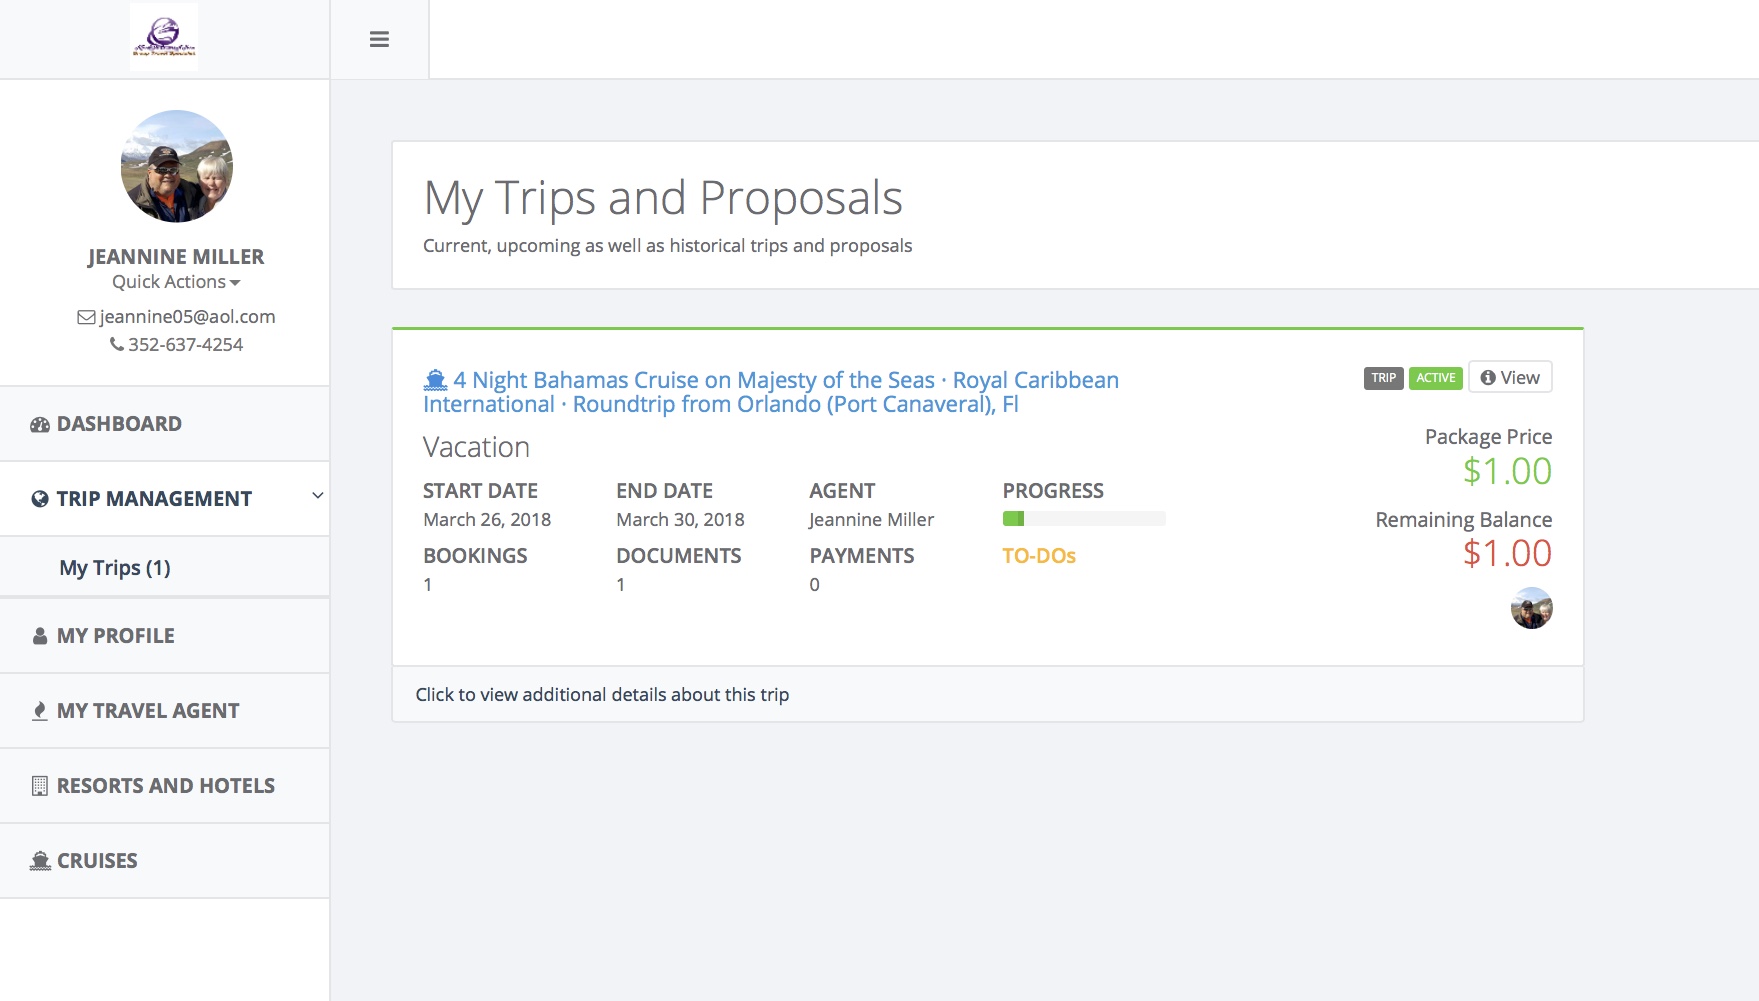
Task: Select Trip Management in sidebar
Action: click(165, 499)
